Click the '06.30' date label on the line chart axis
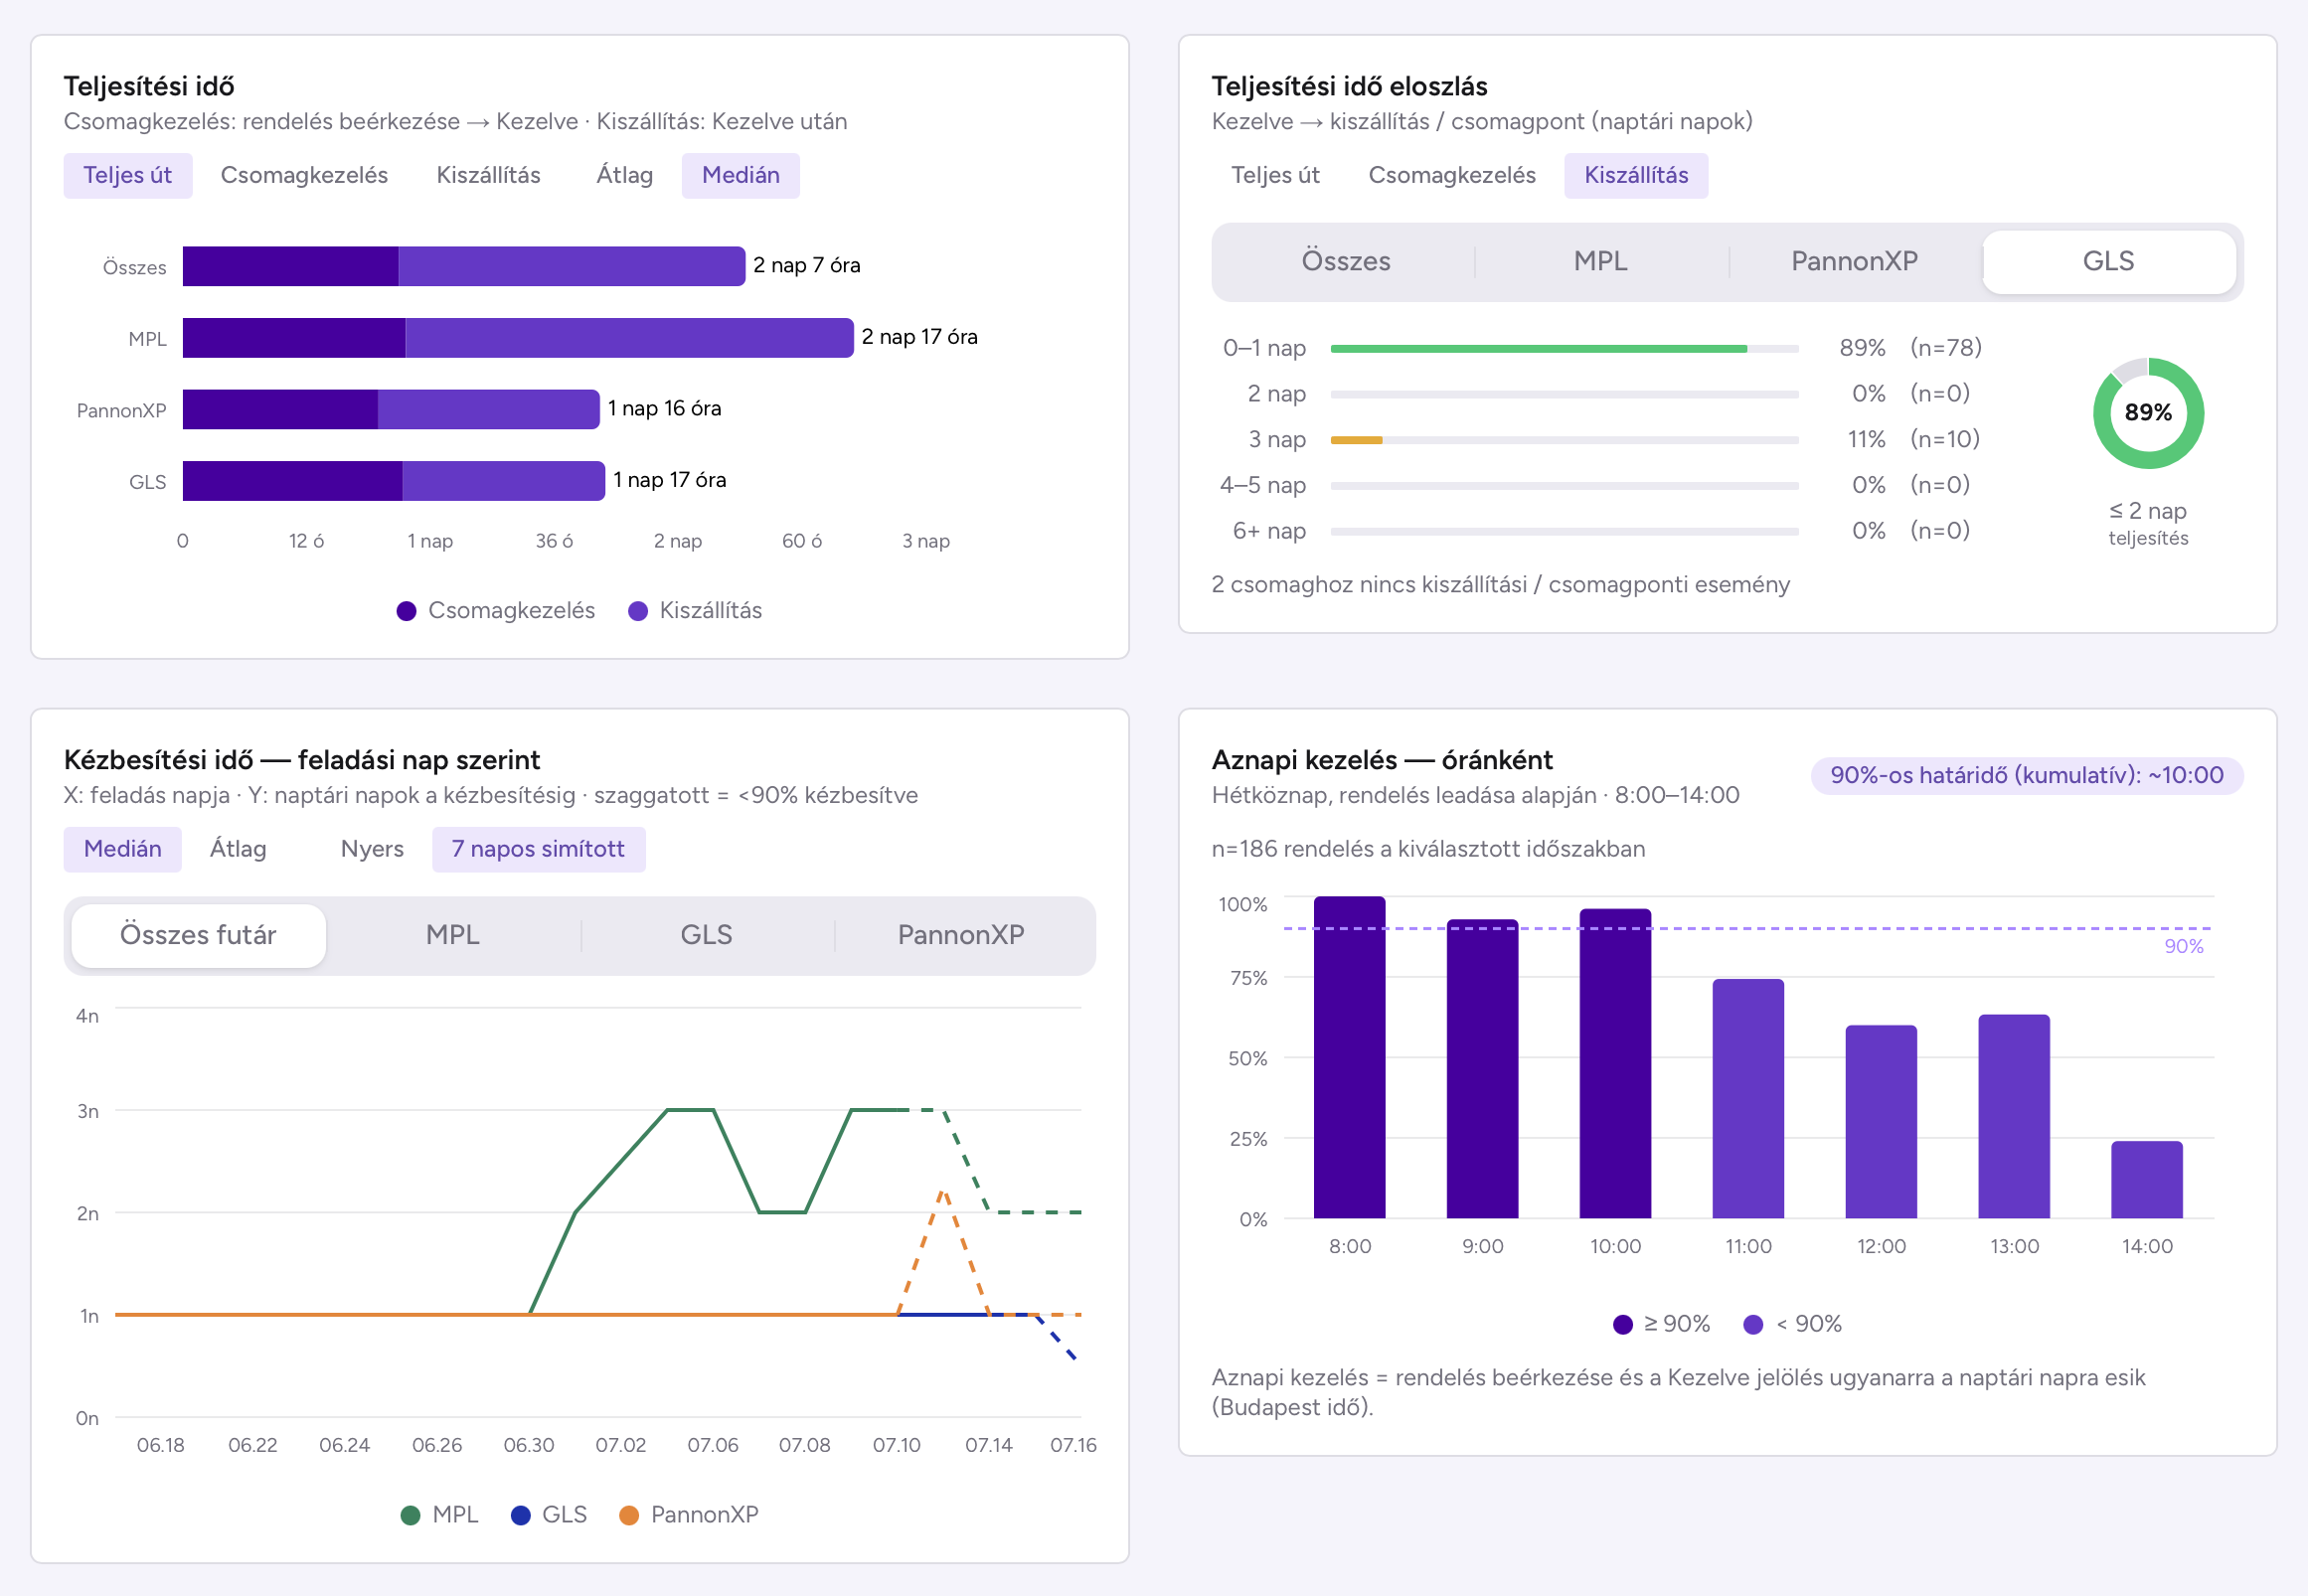 [x=529, y=1446]
